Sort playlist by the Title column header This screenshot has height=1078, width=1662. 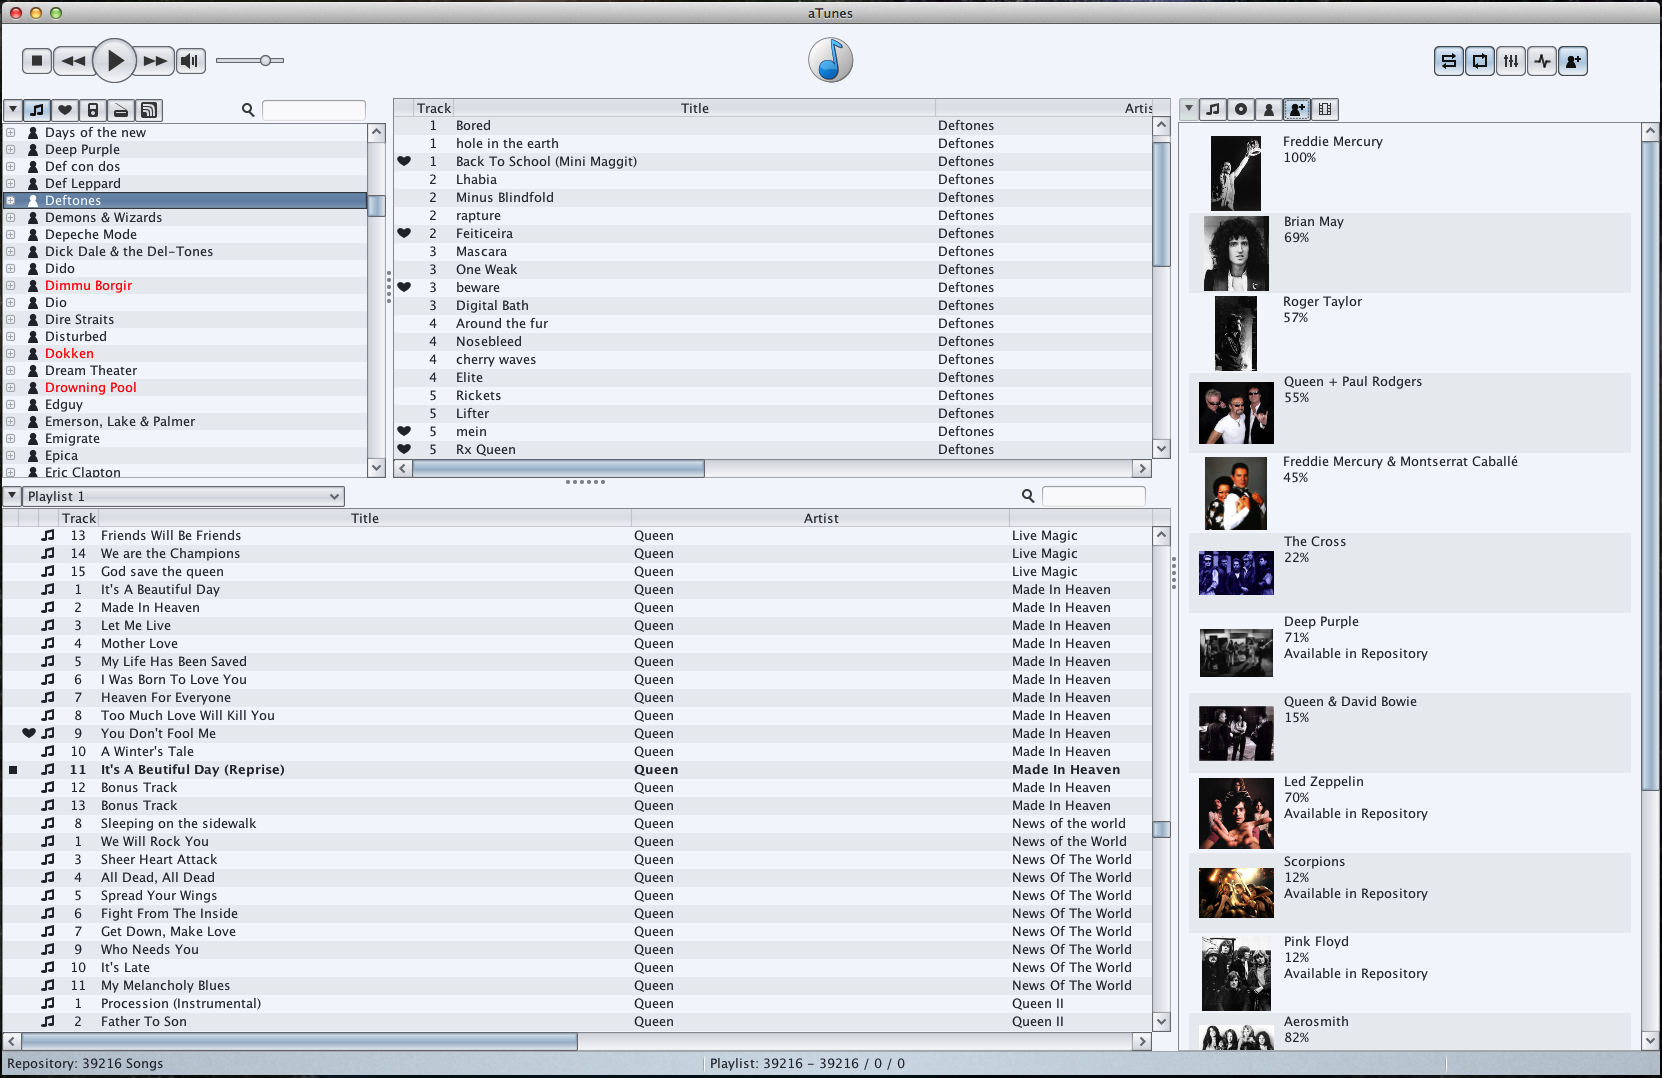pos(365,518)
